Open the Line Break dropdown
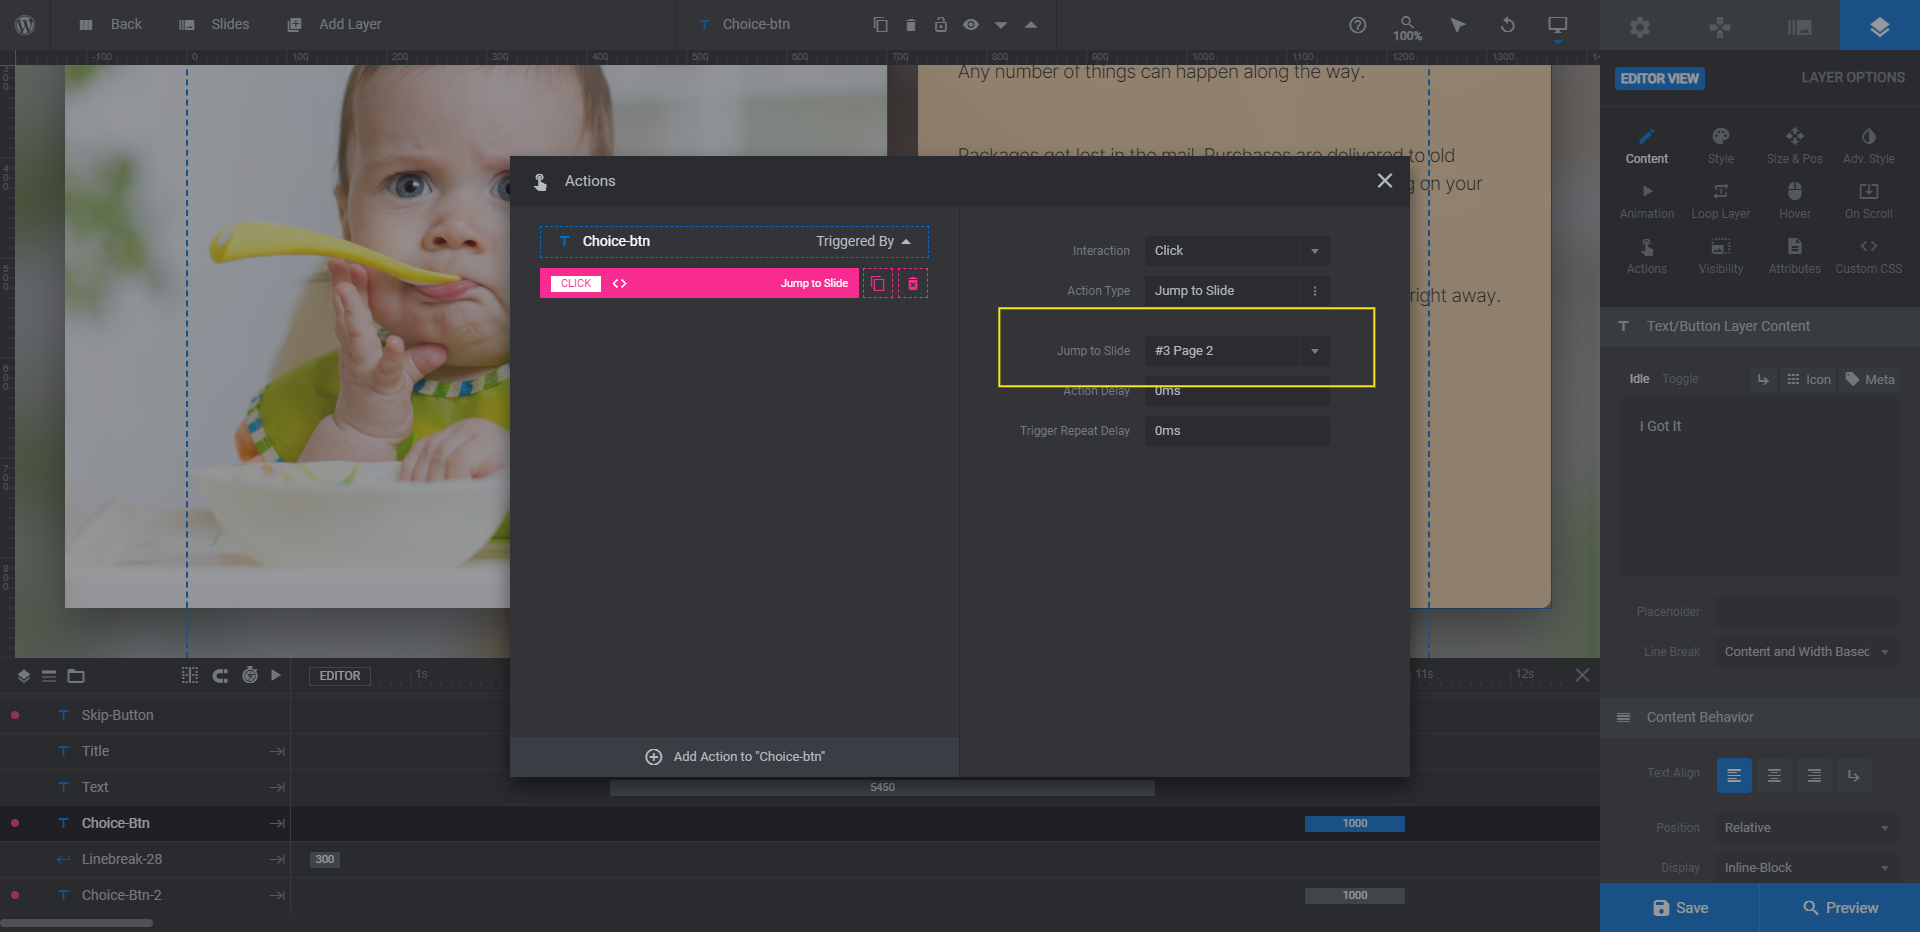Screen dimensions: 1920x932 click(1807, 652)
